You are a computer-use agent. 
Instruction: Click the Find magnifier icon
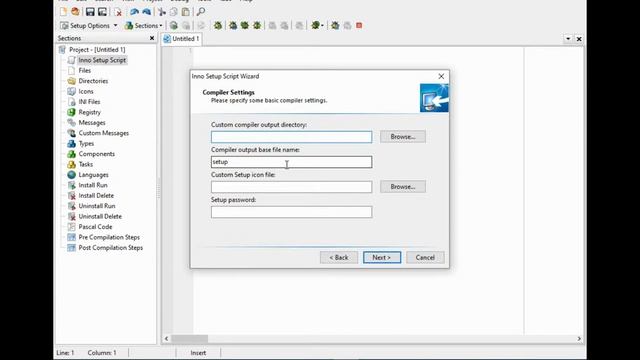tap(201, 12)
